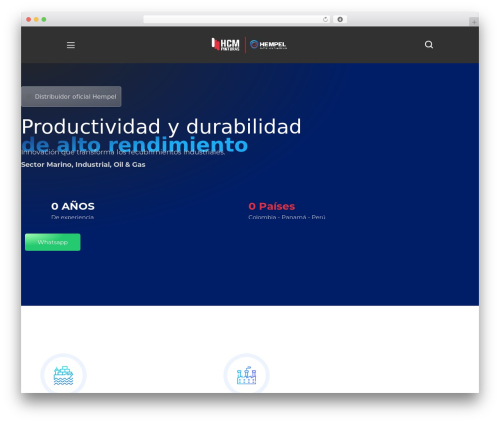Viewport: 500px width, 423px height.
Task: Click the browser address bar
Action: point(237,20)
